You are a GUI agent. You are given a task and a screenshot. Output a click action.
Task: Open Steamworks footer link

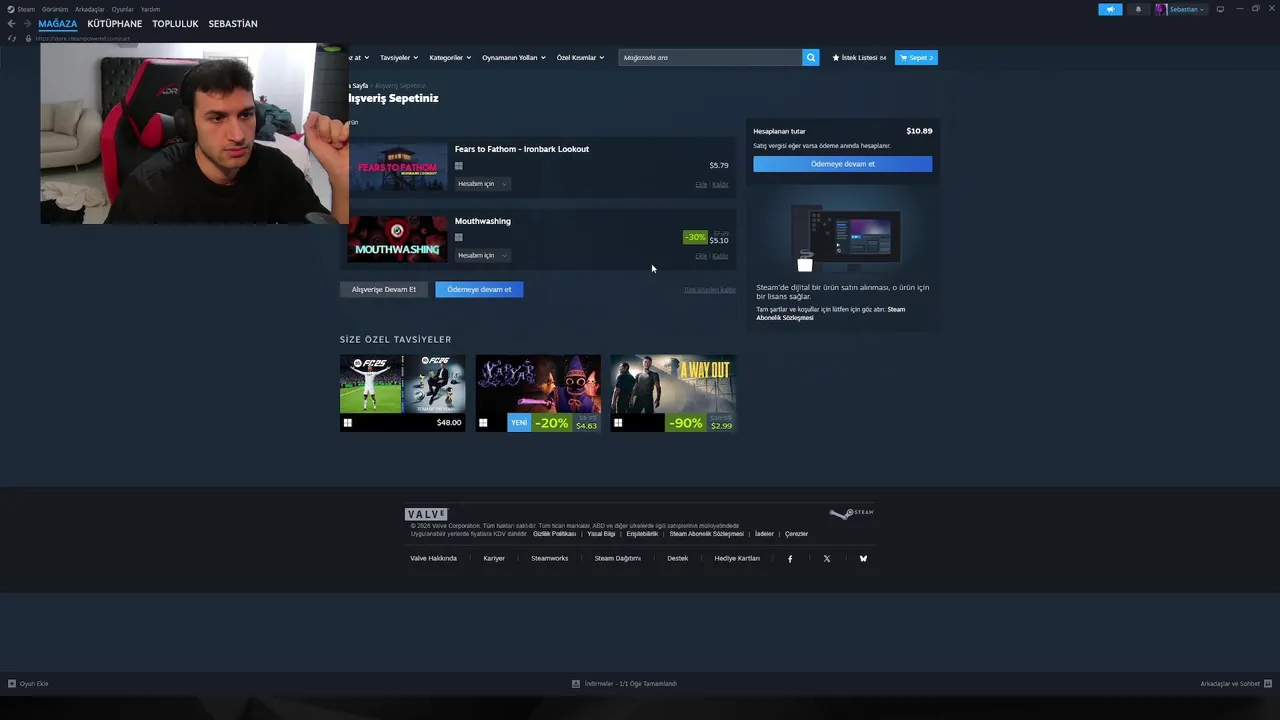[x=549, y=559]
